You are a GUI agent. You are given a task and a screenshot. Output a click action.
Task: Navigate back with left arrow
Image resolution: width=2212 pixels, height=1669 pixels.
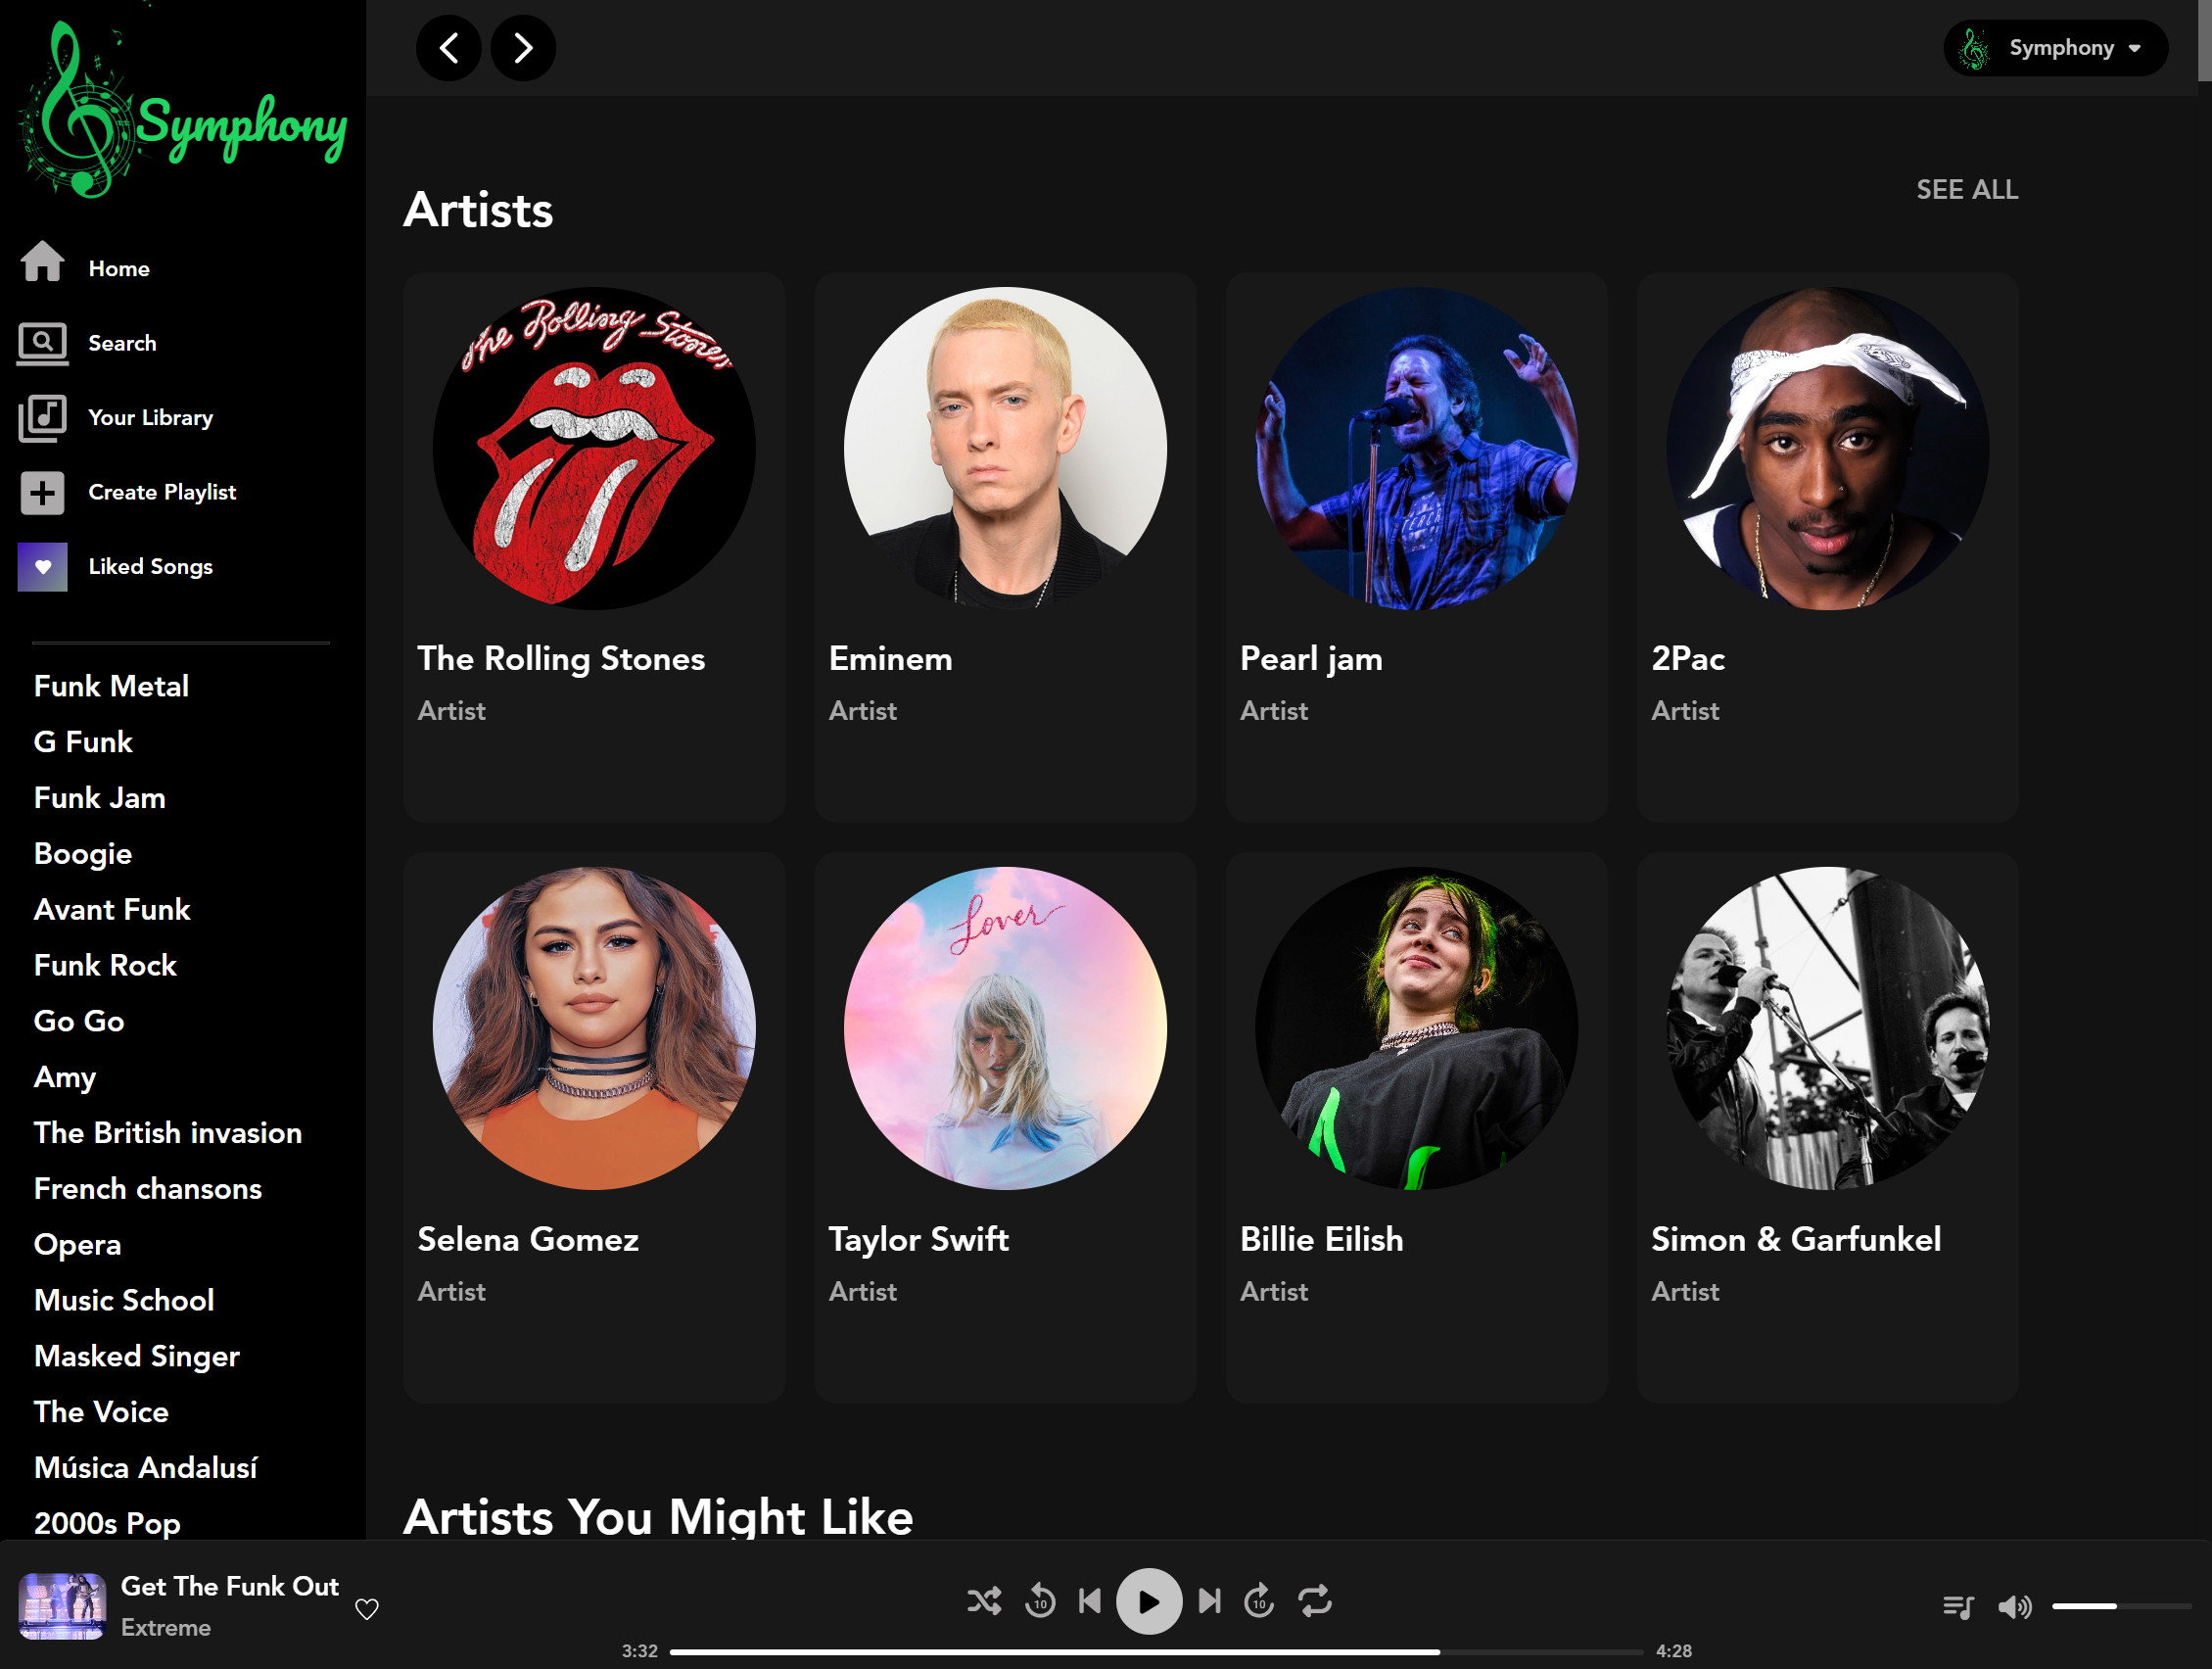click(449, 48)
